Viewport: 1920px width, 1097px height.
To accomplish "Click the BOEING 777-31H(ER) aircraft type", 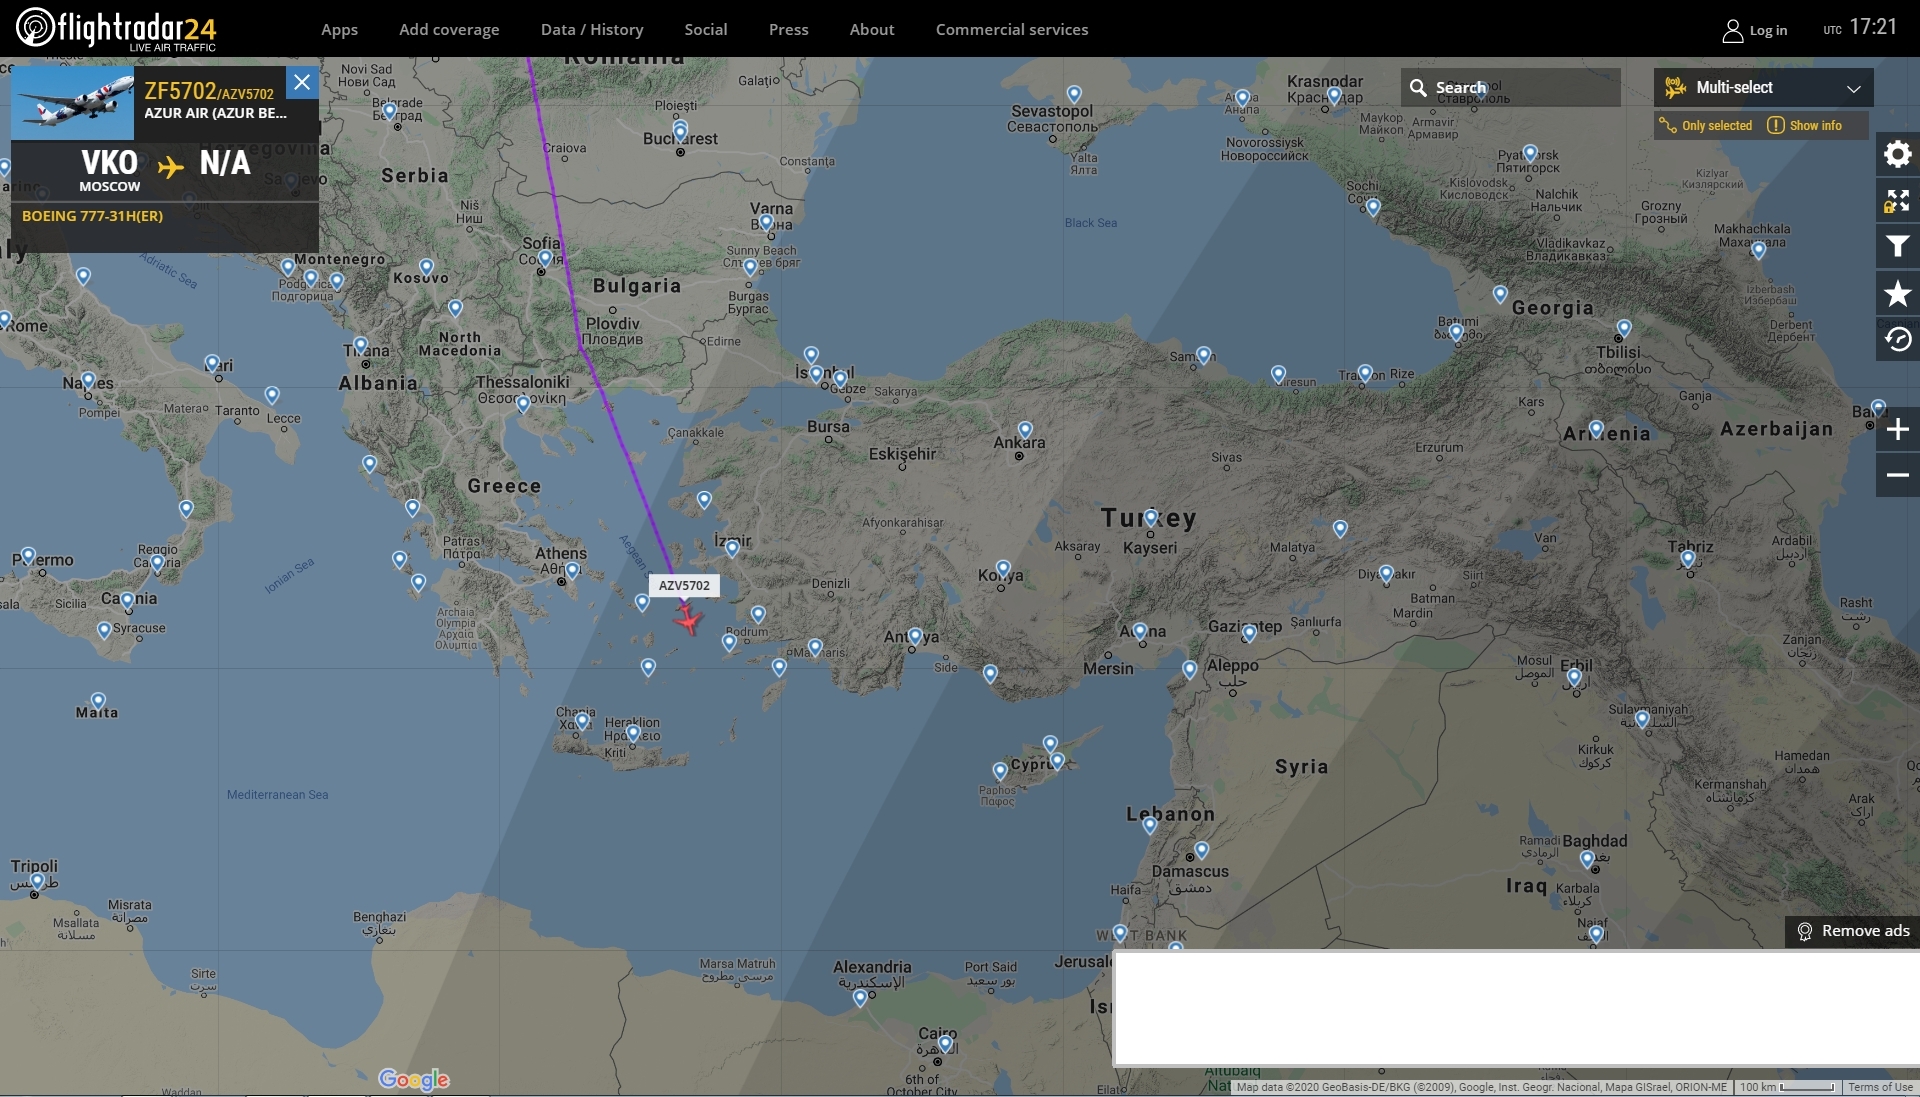I will 92,216.
